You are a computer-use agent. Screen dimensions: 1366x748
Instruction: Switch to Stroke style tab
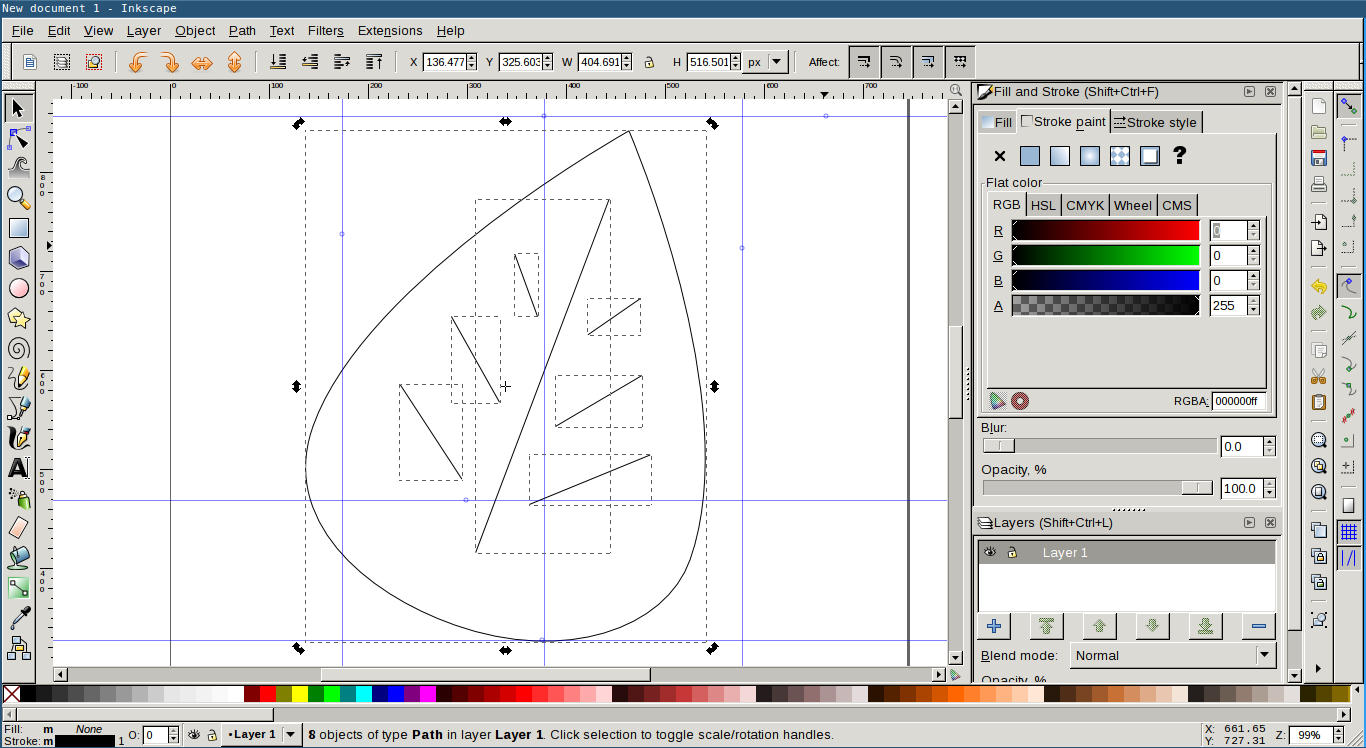tap(1155, 122)
